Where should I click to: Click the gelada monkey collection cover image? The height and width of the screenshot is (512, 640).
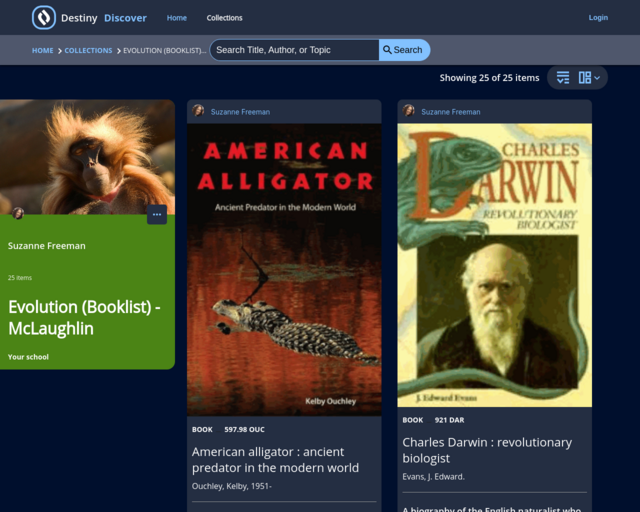(87, 157)
